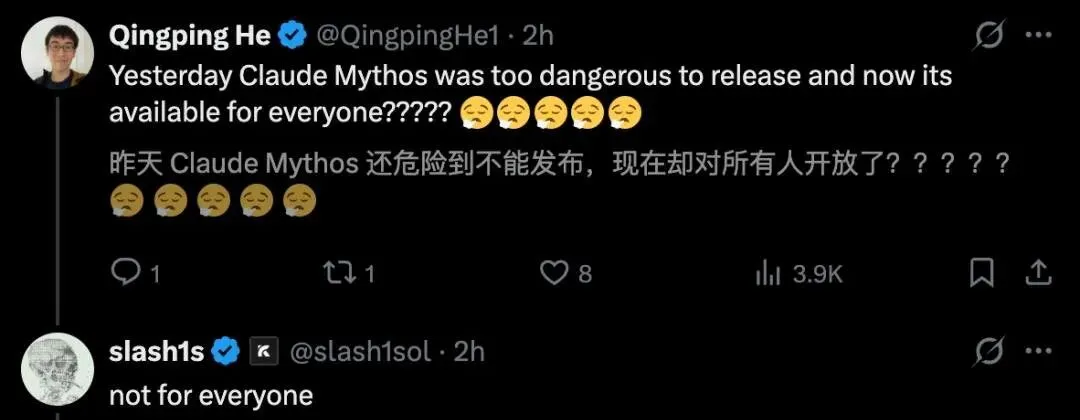View analytics showing 3.9K views
Image resolution: width=1080 pixels, height=420 pixels.
(799, 275)
